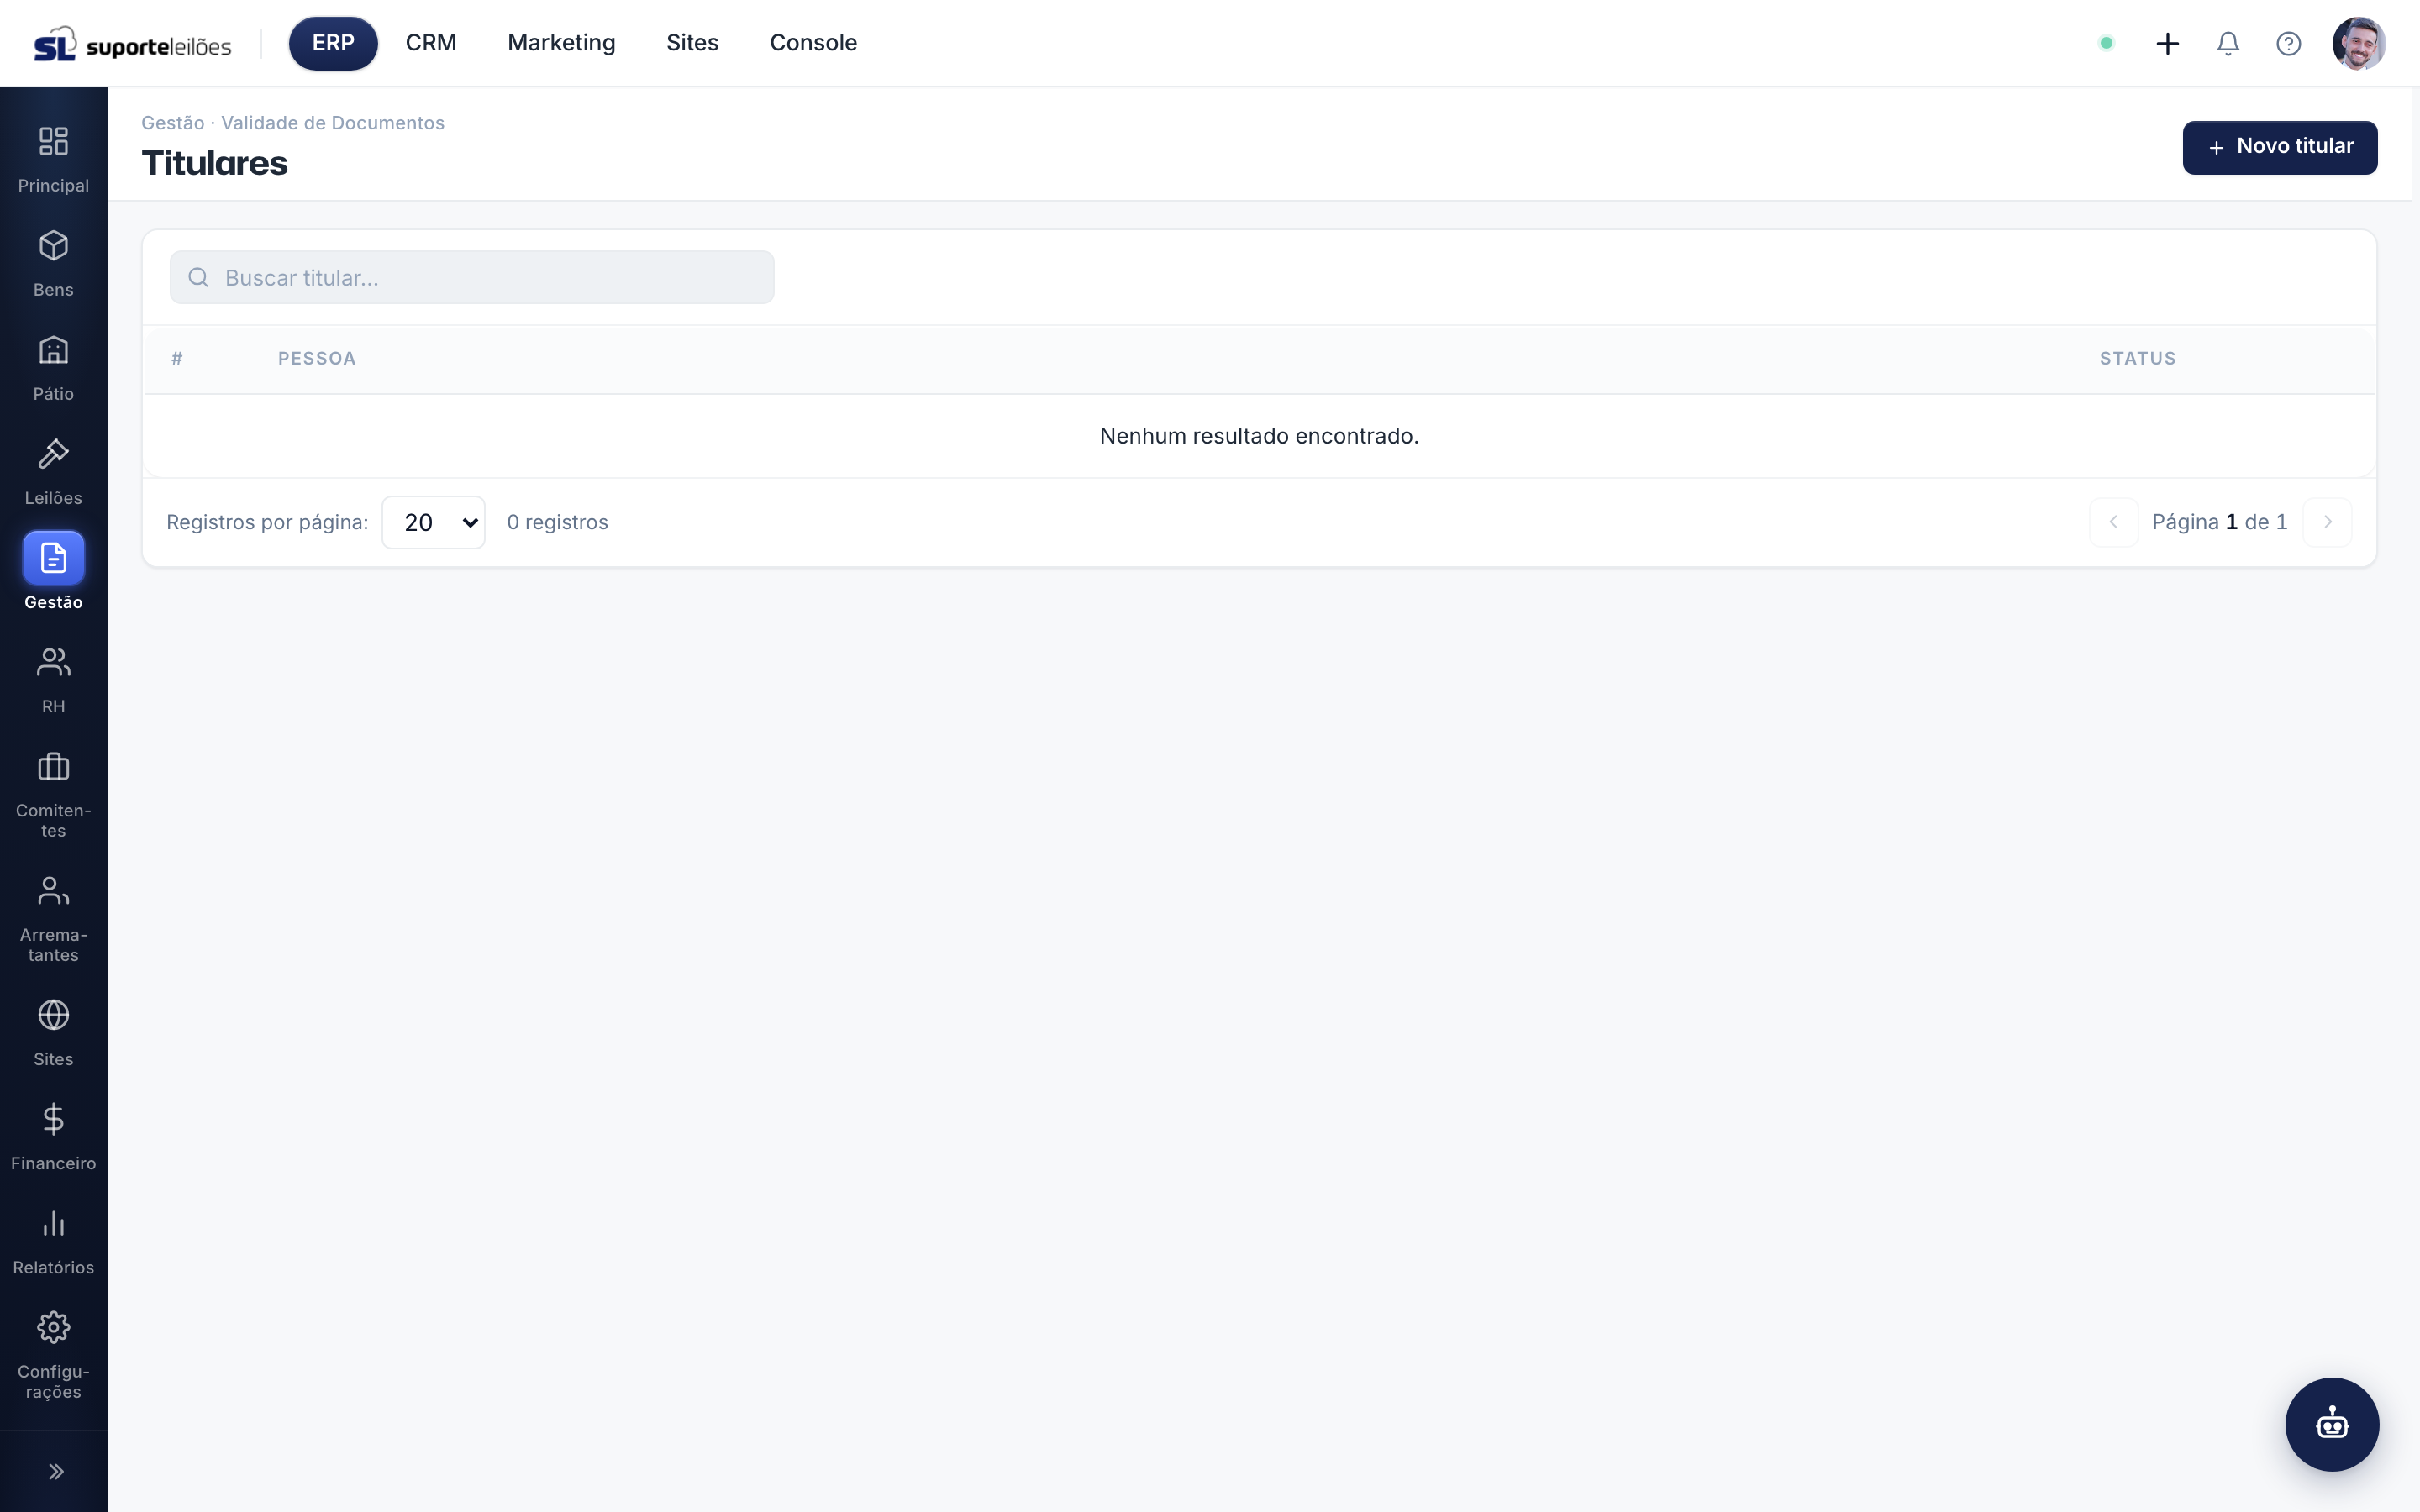This screenshot has height=1512, width=2420.
Task: Open Sites globe icon in sidebar
Action: coord(53,1014)
